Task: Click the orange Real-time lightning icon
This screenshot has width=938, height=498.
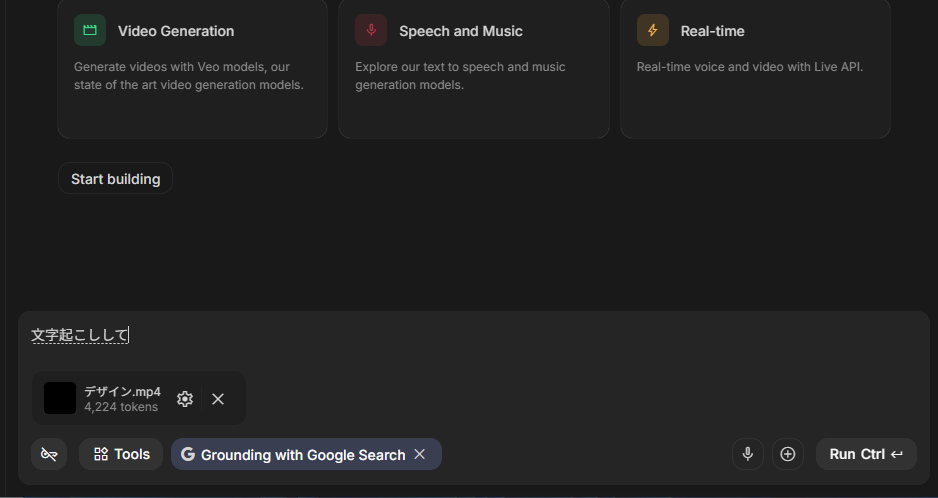Action: tap(653, 30)
